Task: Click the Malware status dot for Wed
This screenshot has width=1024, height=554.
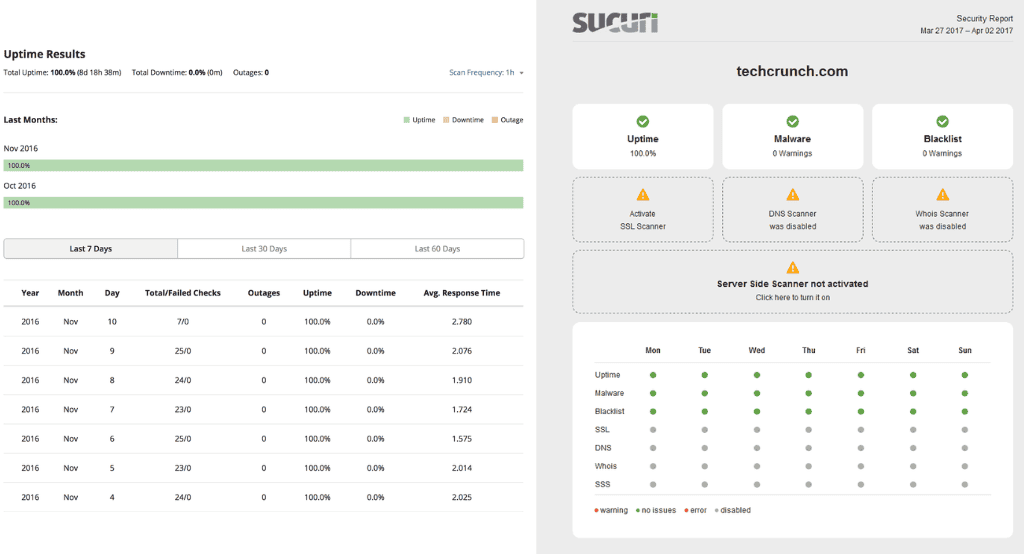Action: [x=756, y=393]
